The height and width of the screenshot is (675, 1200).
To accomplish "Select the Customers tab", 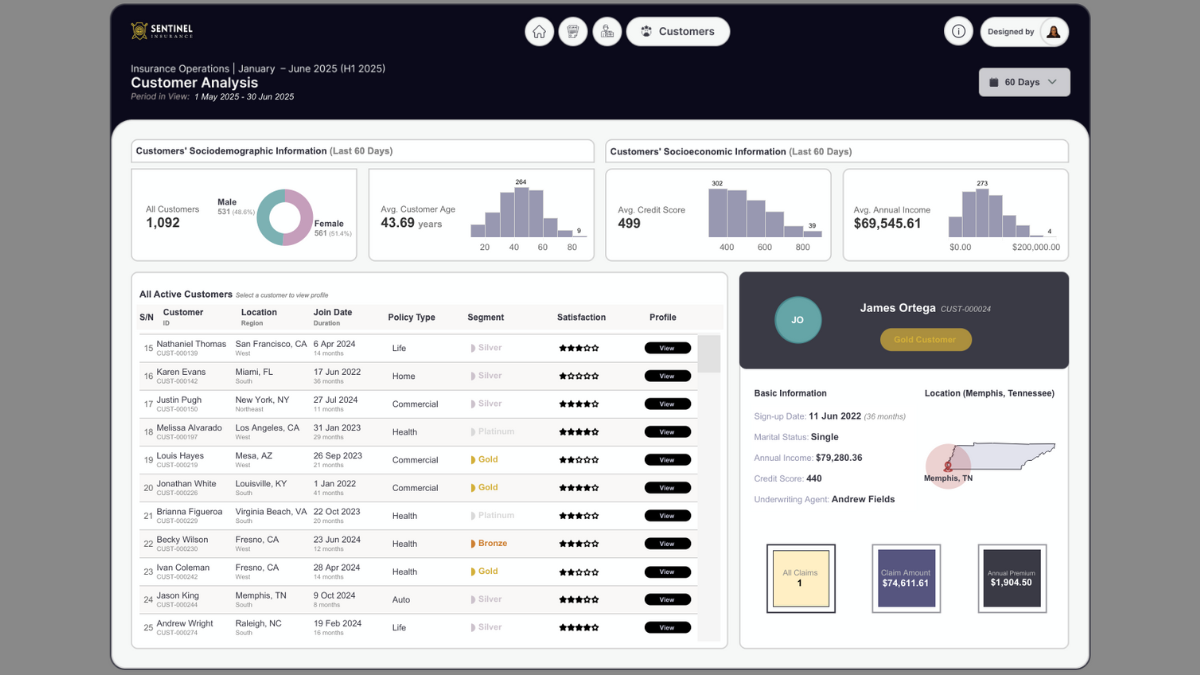I will coord(677,32).
